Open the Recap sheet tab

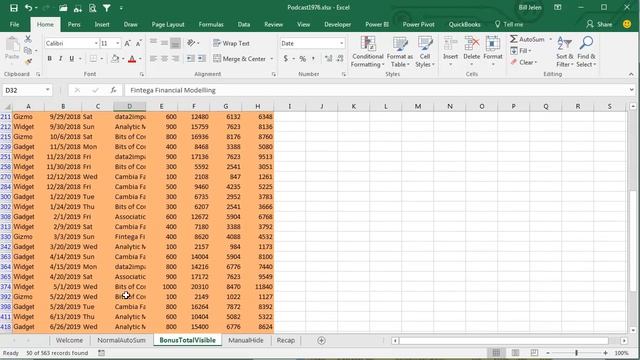[286, 340]
